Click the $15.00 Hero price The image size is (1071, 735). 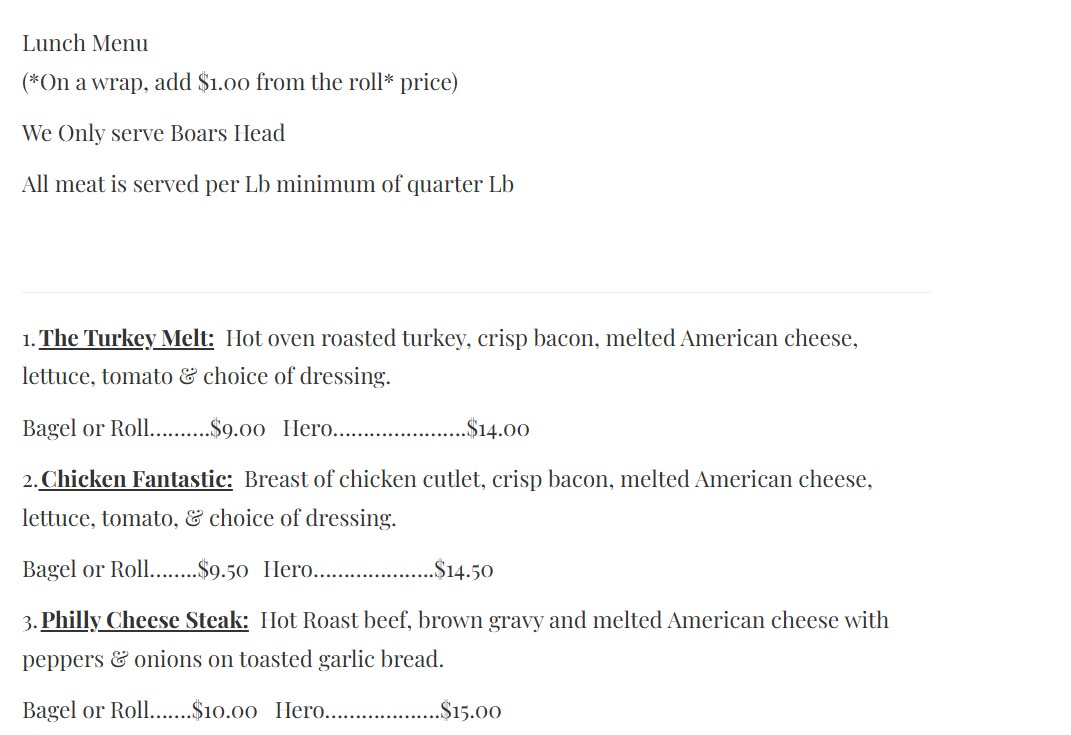pos(471,711)
